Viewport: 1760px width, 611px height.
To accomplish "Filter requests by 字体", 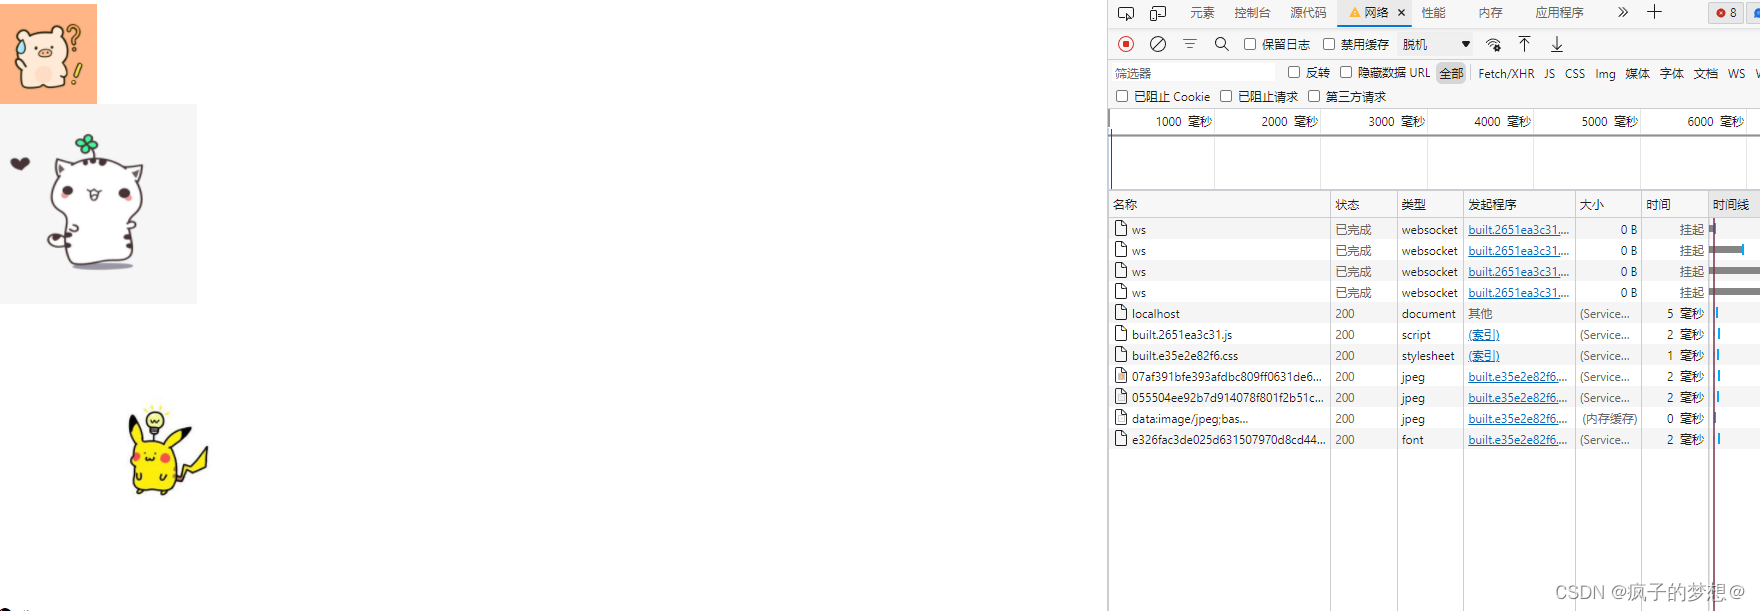I will pos(1671,73).
